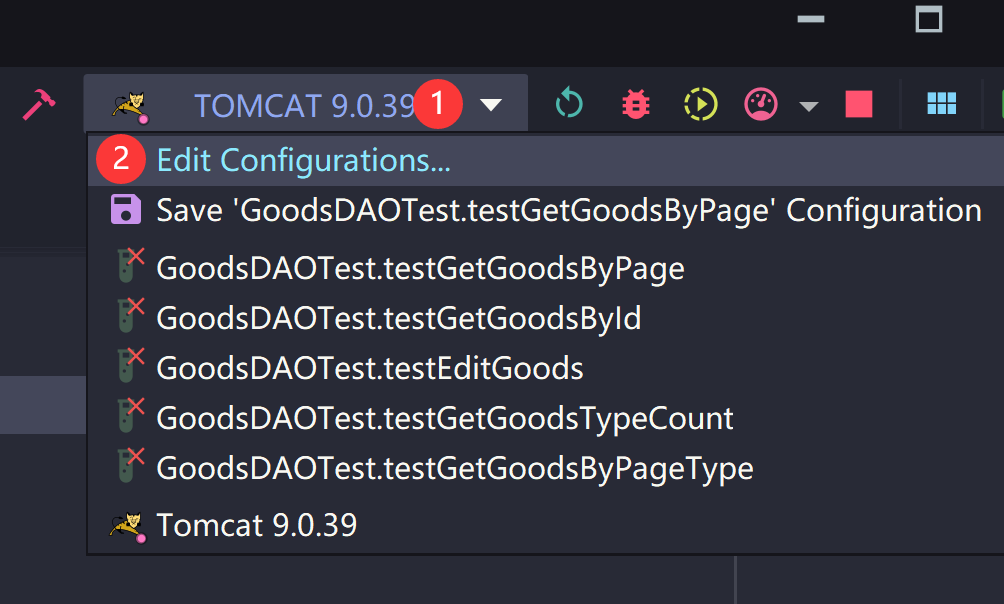Pick the GoodsDAOTest.testGetGoodsTypeCount configuration

tap(444, 418)
